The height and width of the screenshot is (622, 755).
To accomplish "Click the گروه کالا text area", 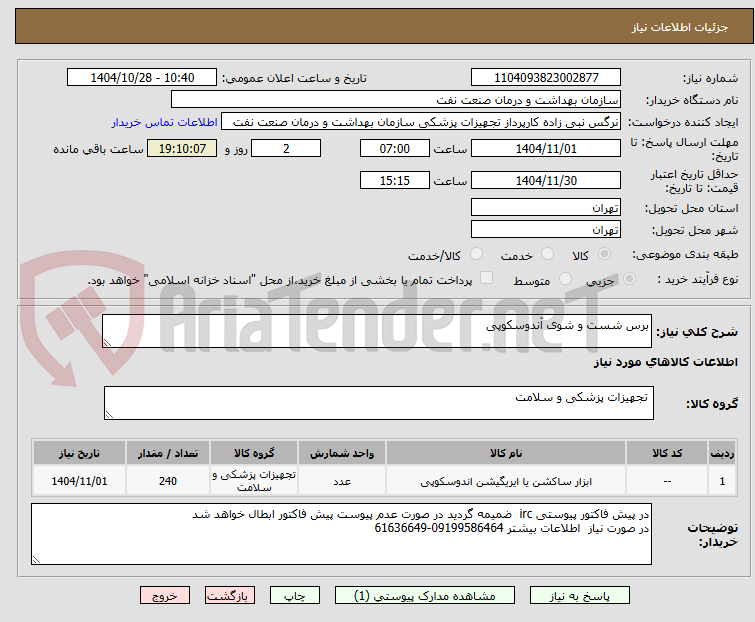I will point(378,403).
